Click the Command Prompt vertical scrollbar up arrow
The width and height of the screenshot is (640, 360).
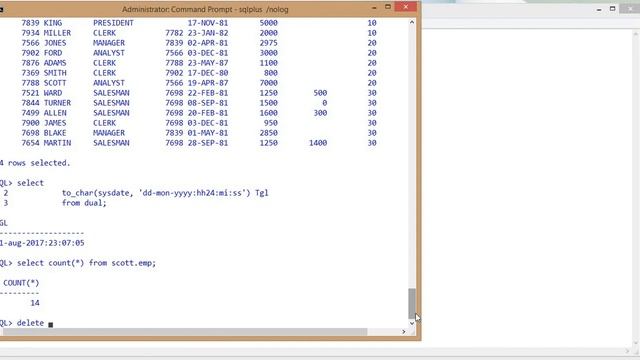click(x=412, y=22)
